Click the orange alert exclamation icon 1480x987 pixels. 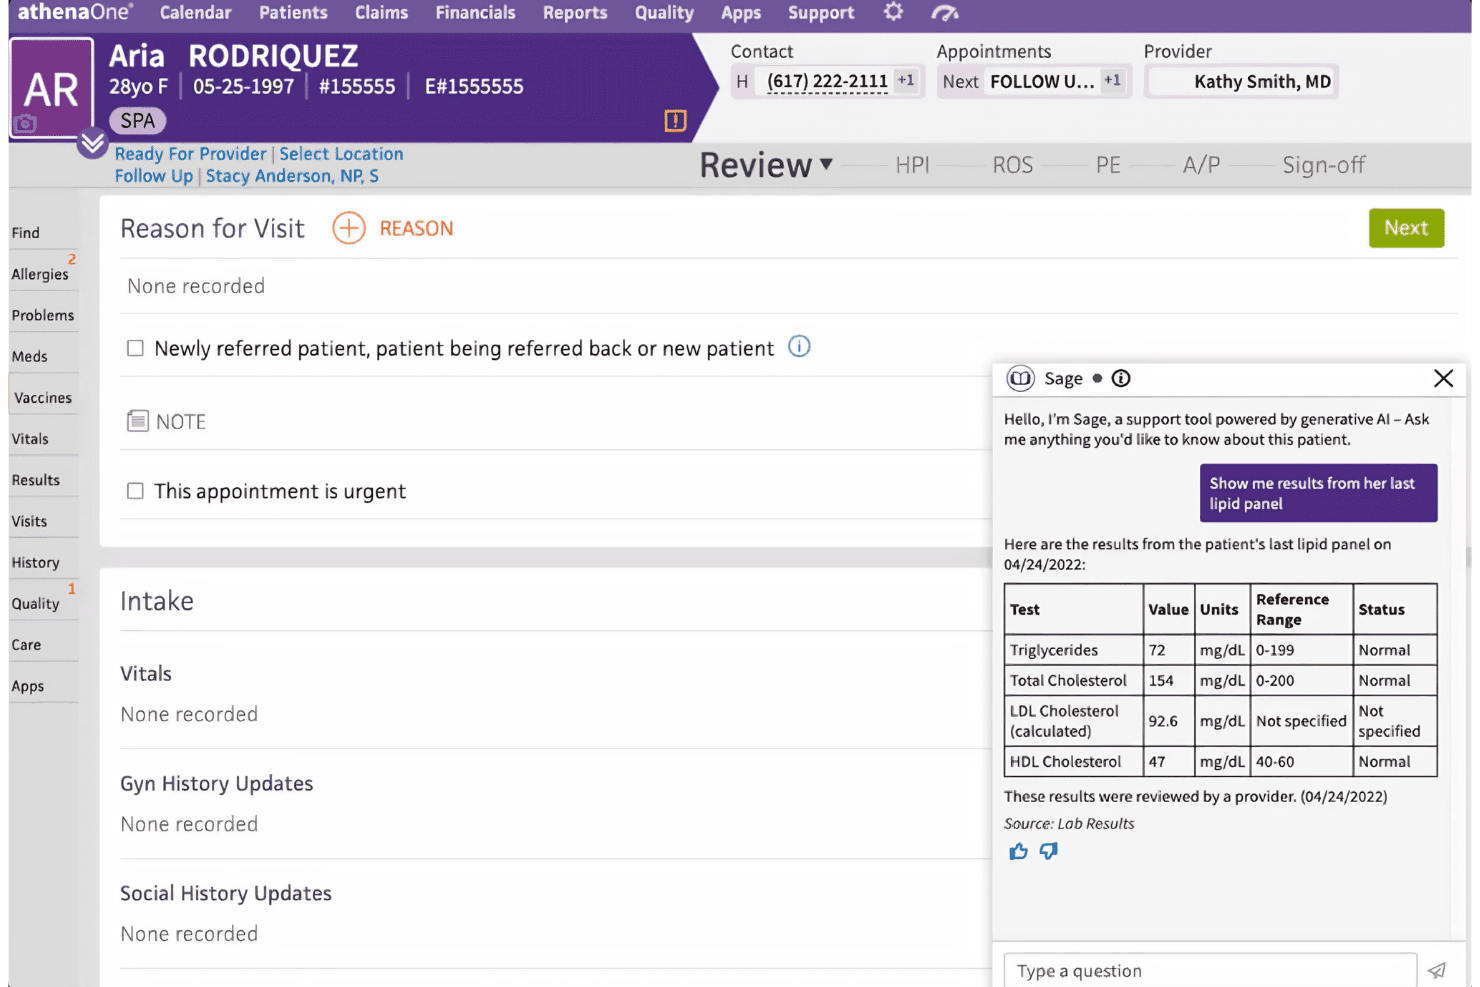pyautogui.click(x=675, y=121)
